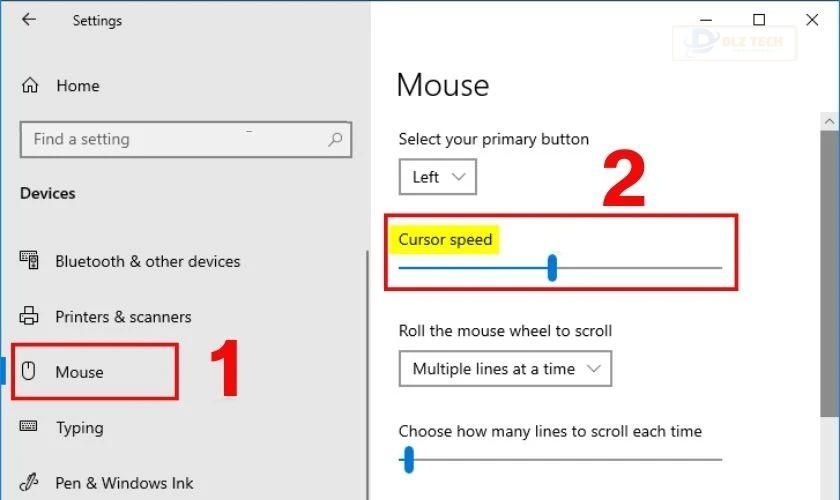Click the Mouse icon in sidebar
The image size is (840, 500).
point(28,372)
